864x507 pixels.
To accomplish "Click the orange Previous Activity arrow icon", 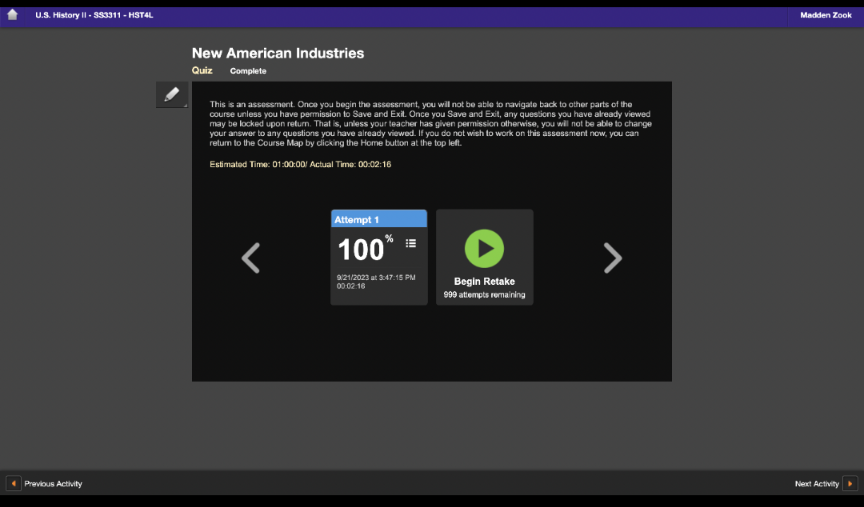I will point(14,484).
